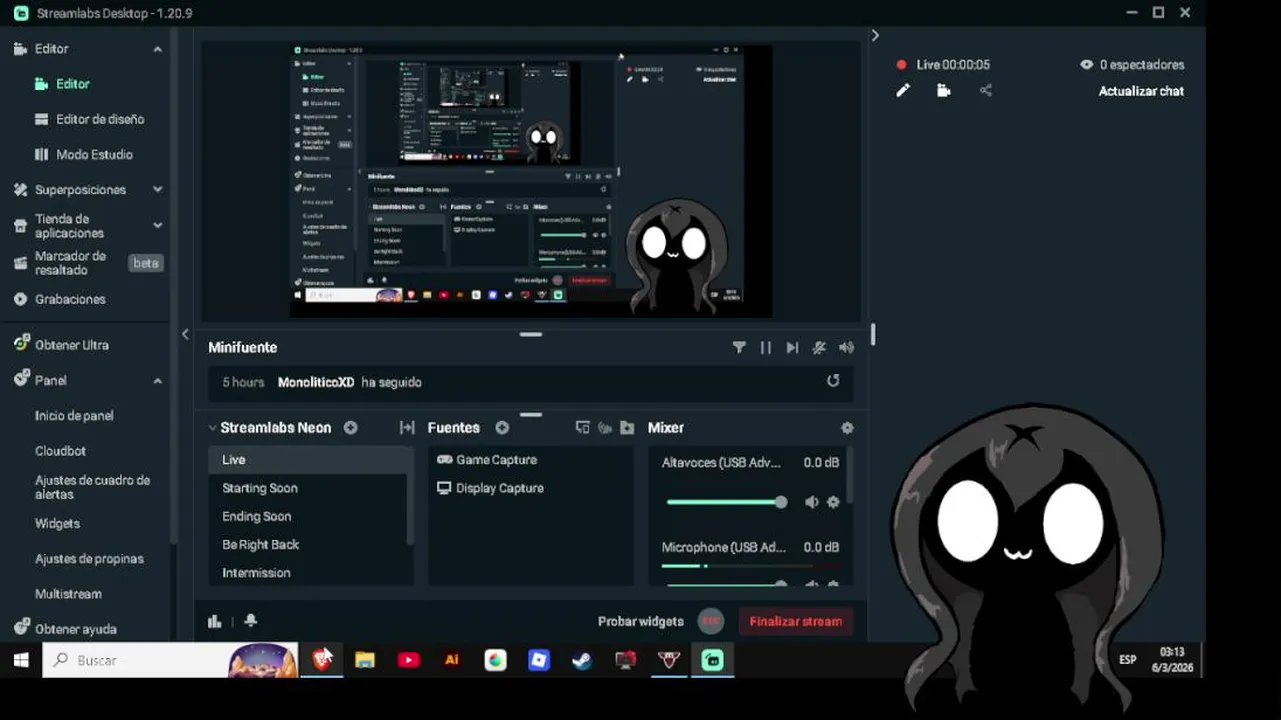
Task: Click the REC record button
Action: (x=711, y=621)
